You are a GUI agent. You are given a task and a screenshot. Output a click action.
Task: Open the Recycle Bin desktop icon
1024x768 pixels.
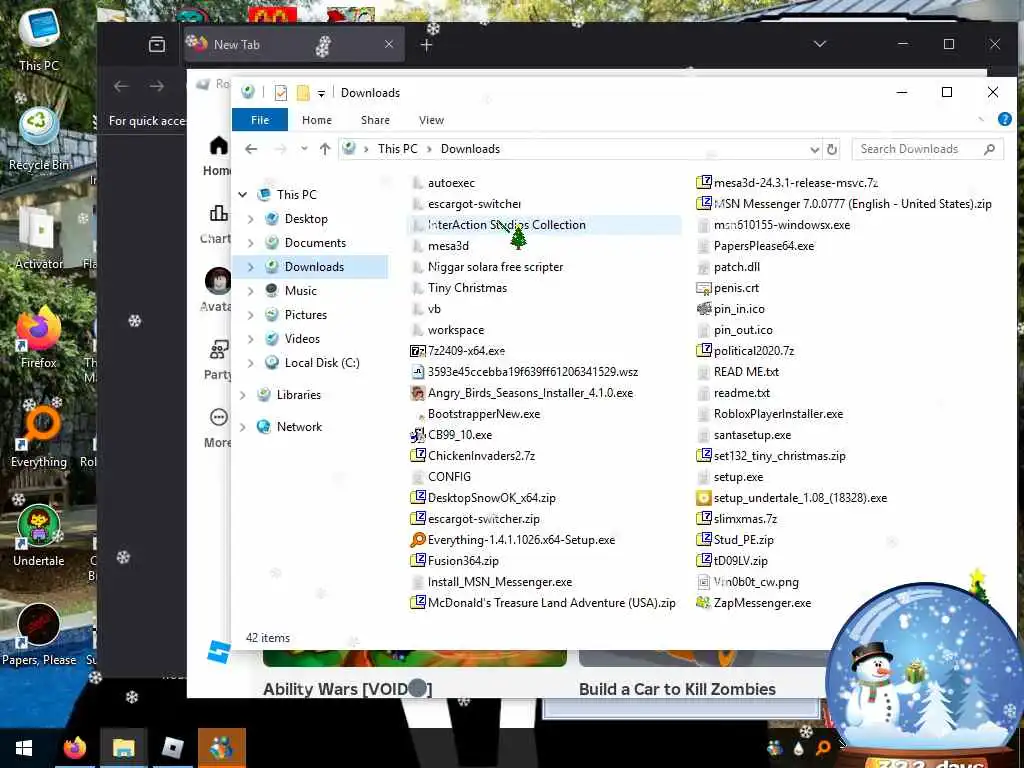(x=39, y=139)
